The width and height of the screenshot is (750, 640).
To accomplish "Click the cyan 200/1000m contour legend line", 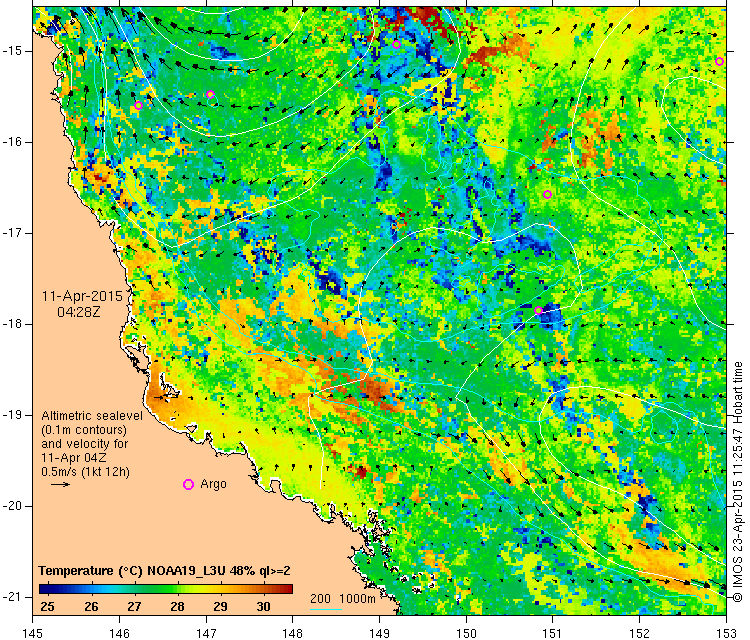I will [326, 609].
